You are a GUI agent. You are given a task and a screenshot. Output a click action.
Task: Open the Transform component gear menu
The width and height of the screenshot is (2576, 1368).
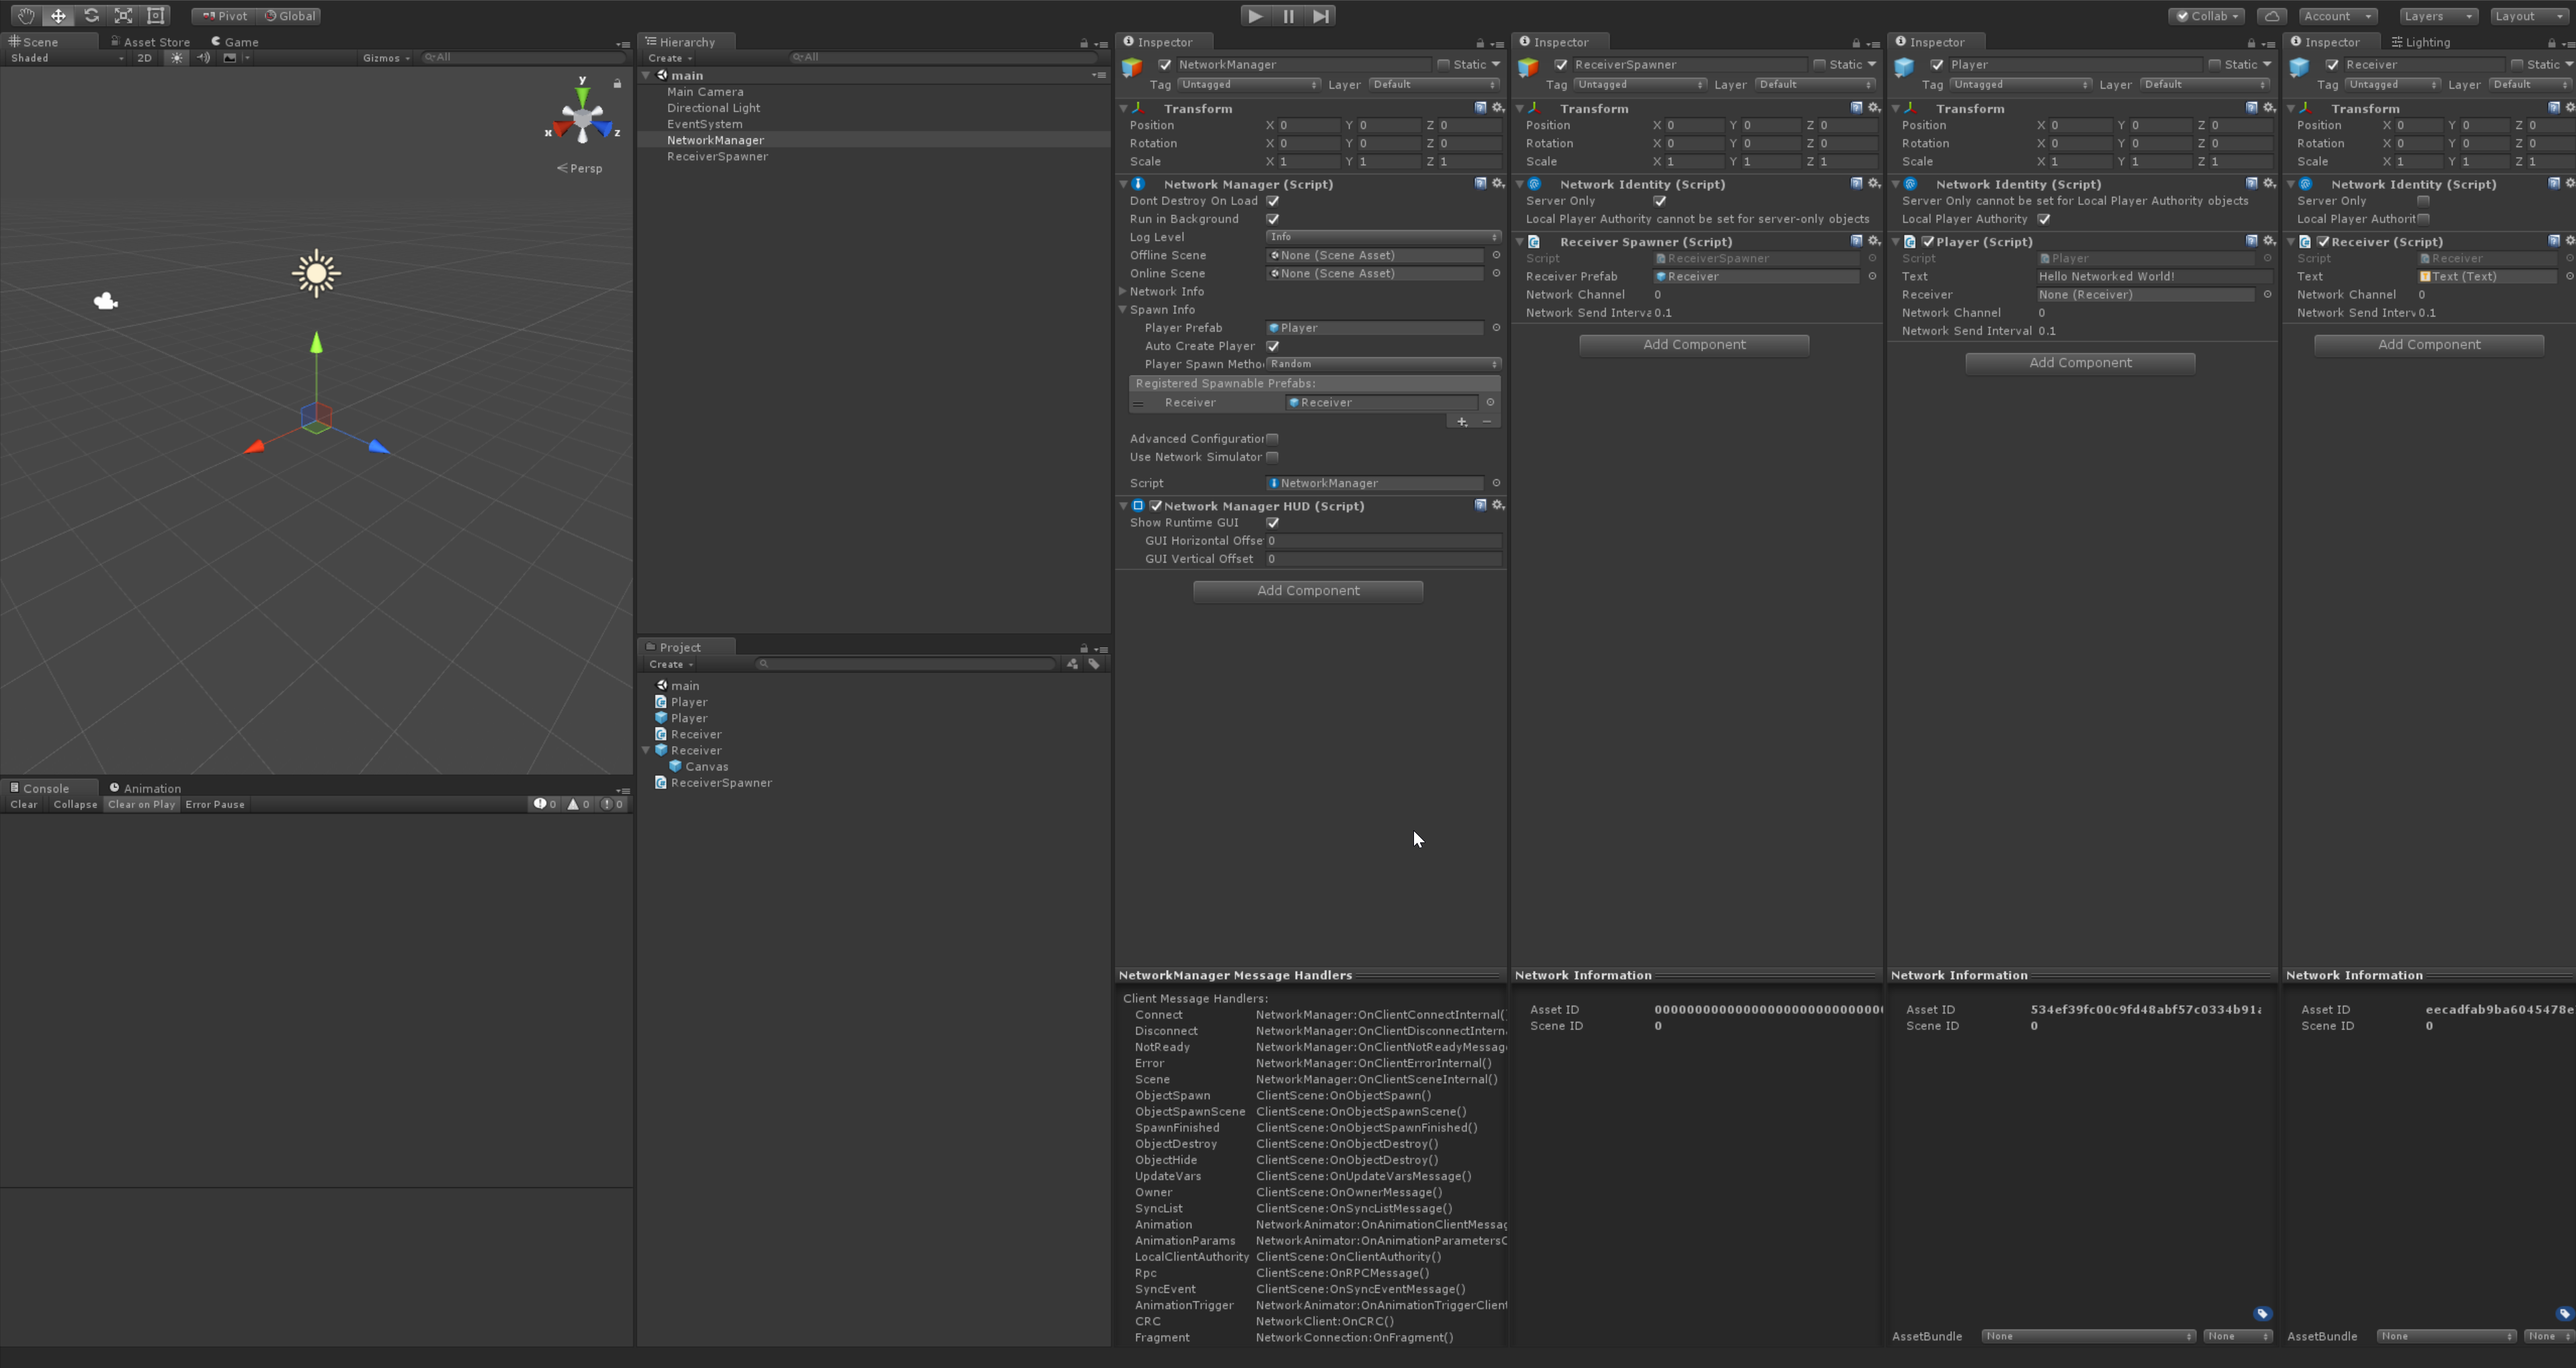pos(1497,108)
